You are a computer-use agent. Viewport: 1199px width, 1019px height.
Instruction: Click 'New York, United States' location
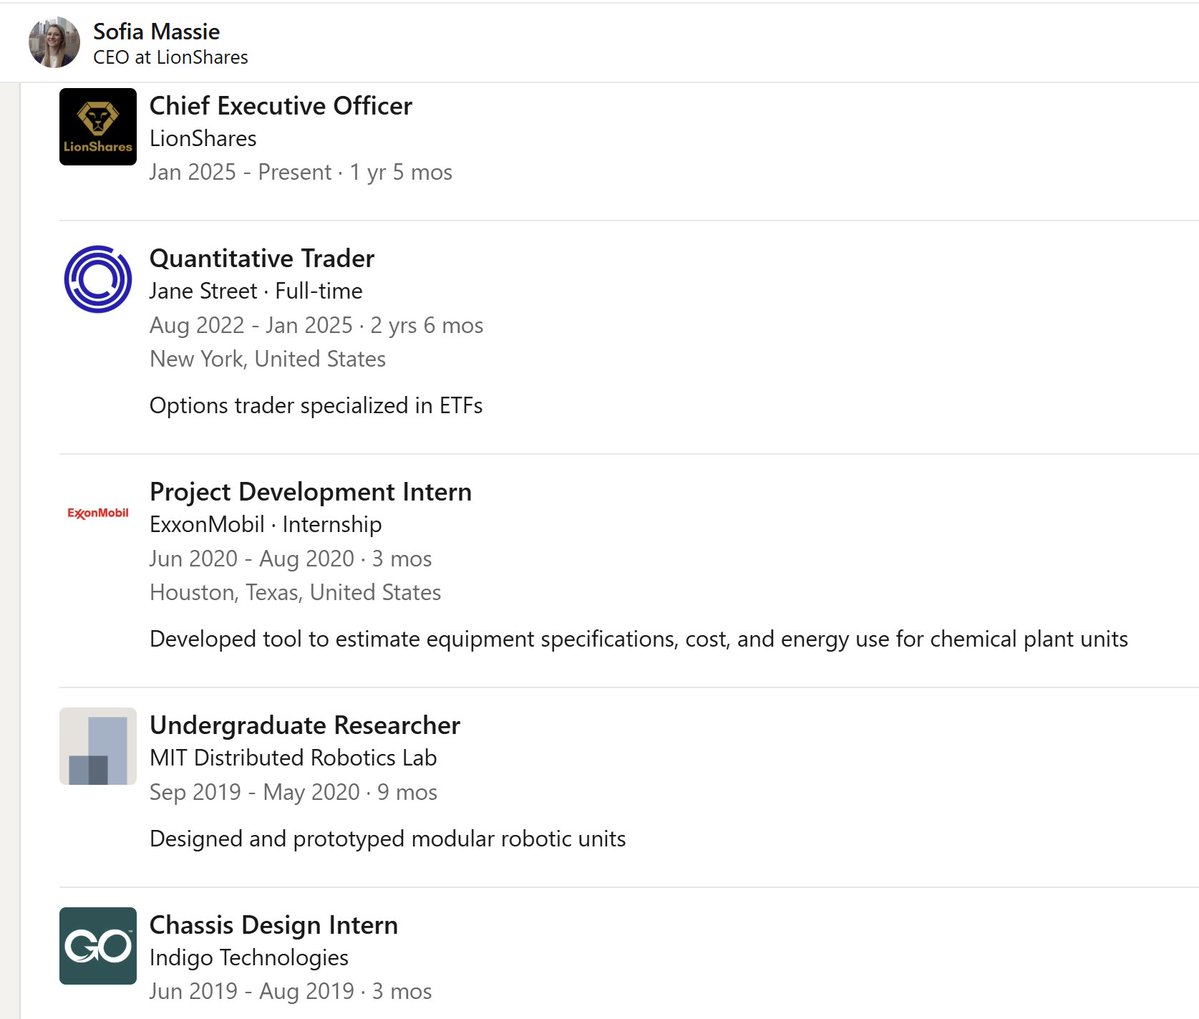pos(268,359)
